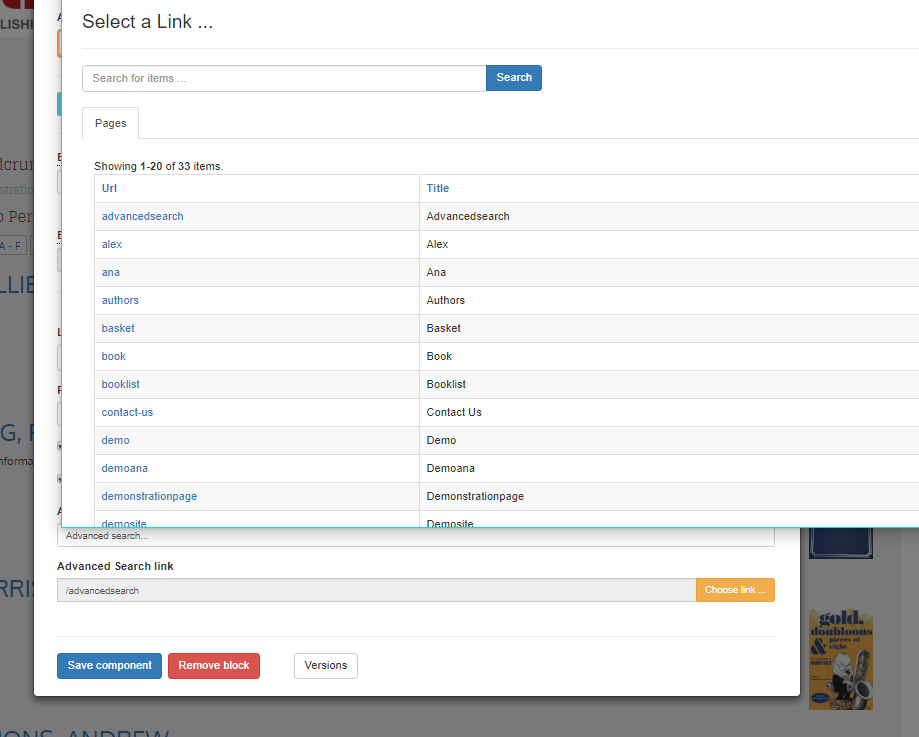Click the gold doubloons book cover thumbnail
Screen dimensions: 919x737
click(x=840, y=659)
